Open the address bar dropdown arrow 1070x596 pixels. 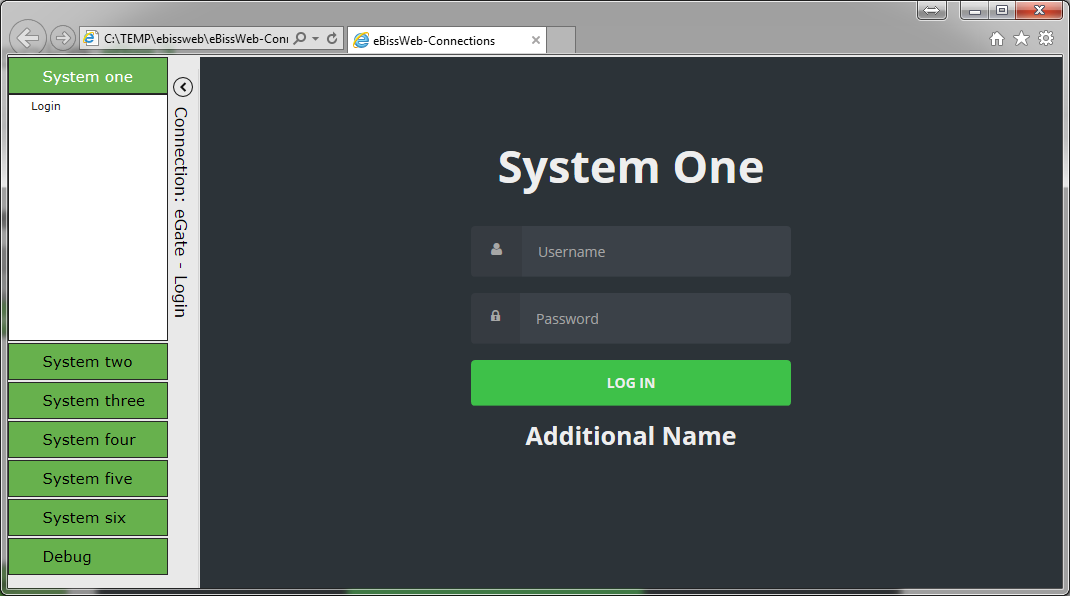click(x=316, y=39)
